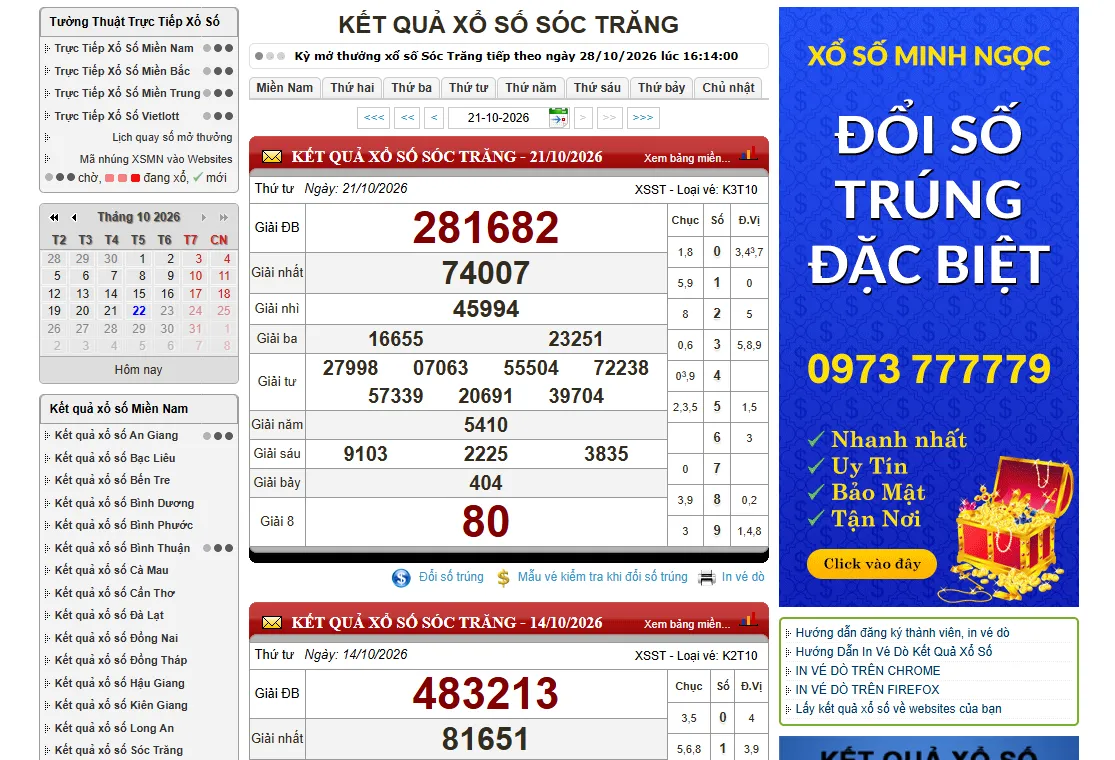Open Kết quả xổ số Sóc Trăng
1115x760 pixels.
click(x=119, y=750)
